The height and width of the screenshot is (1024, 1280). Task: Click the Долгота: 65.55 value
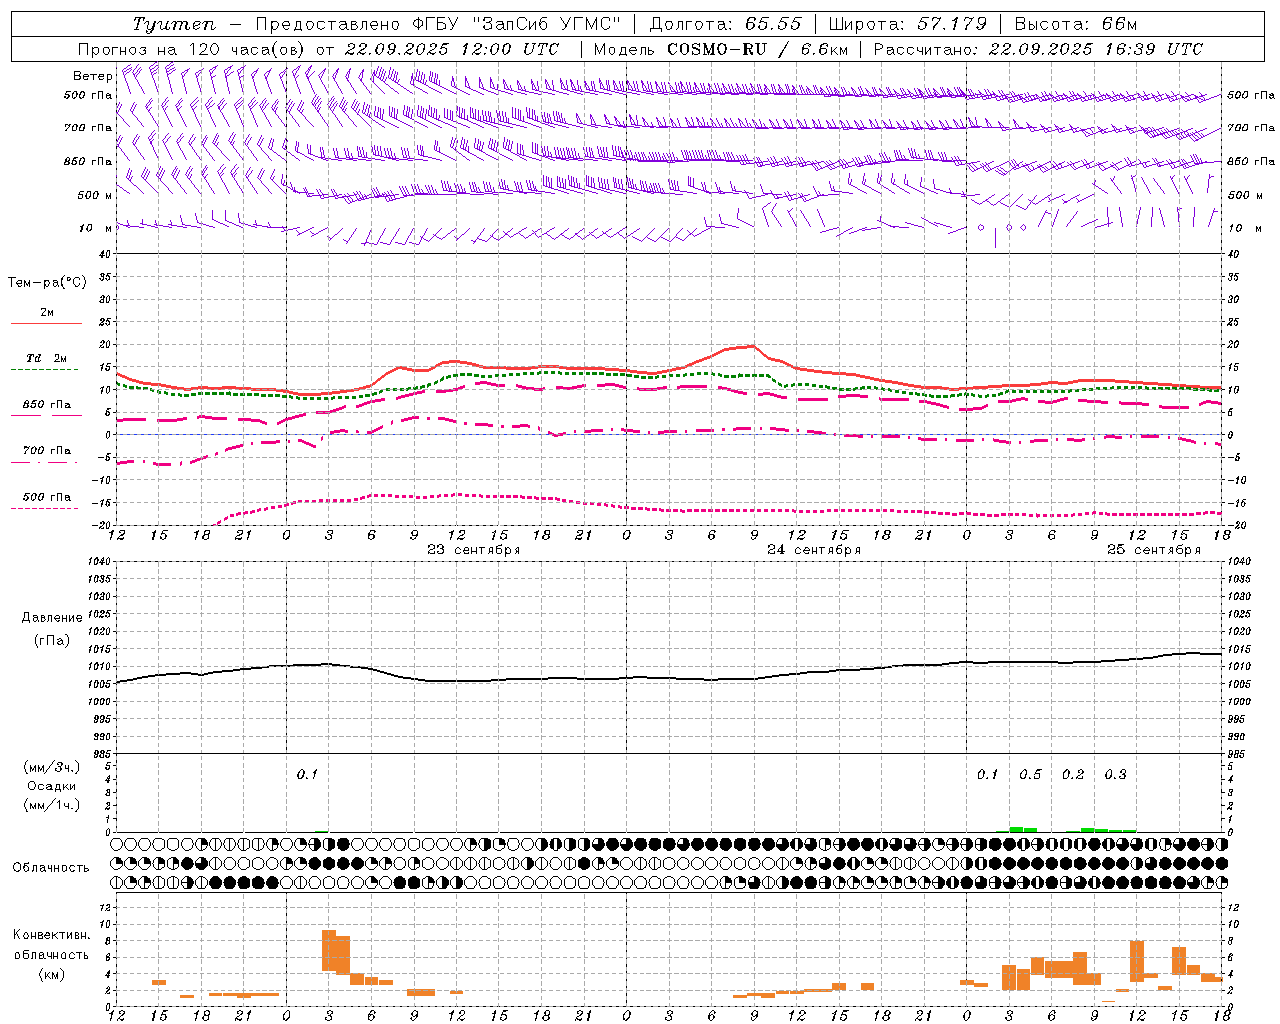coord(725,24)
